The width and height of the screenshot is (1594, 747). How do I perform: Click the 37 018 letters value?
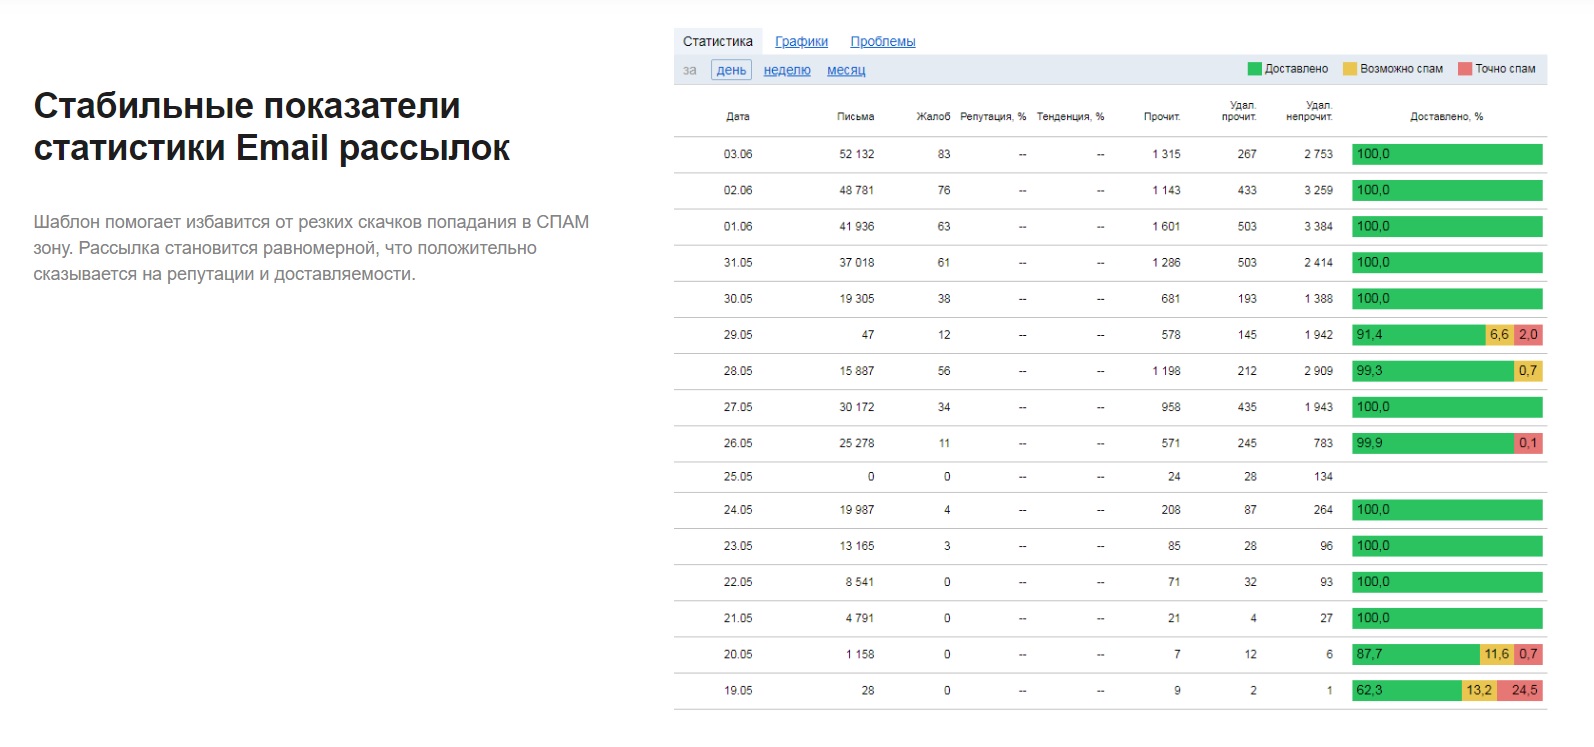point(857,262)
